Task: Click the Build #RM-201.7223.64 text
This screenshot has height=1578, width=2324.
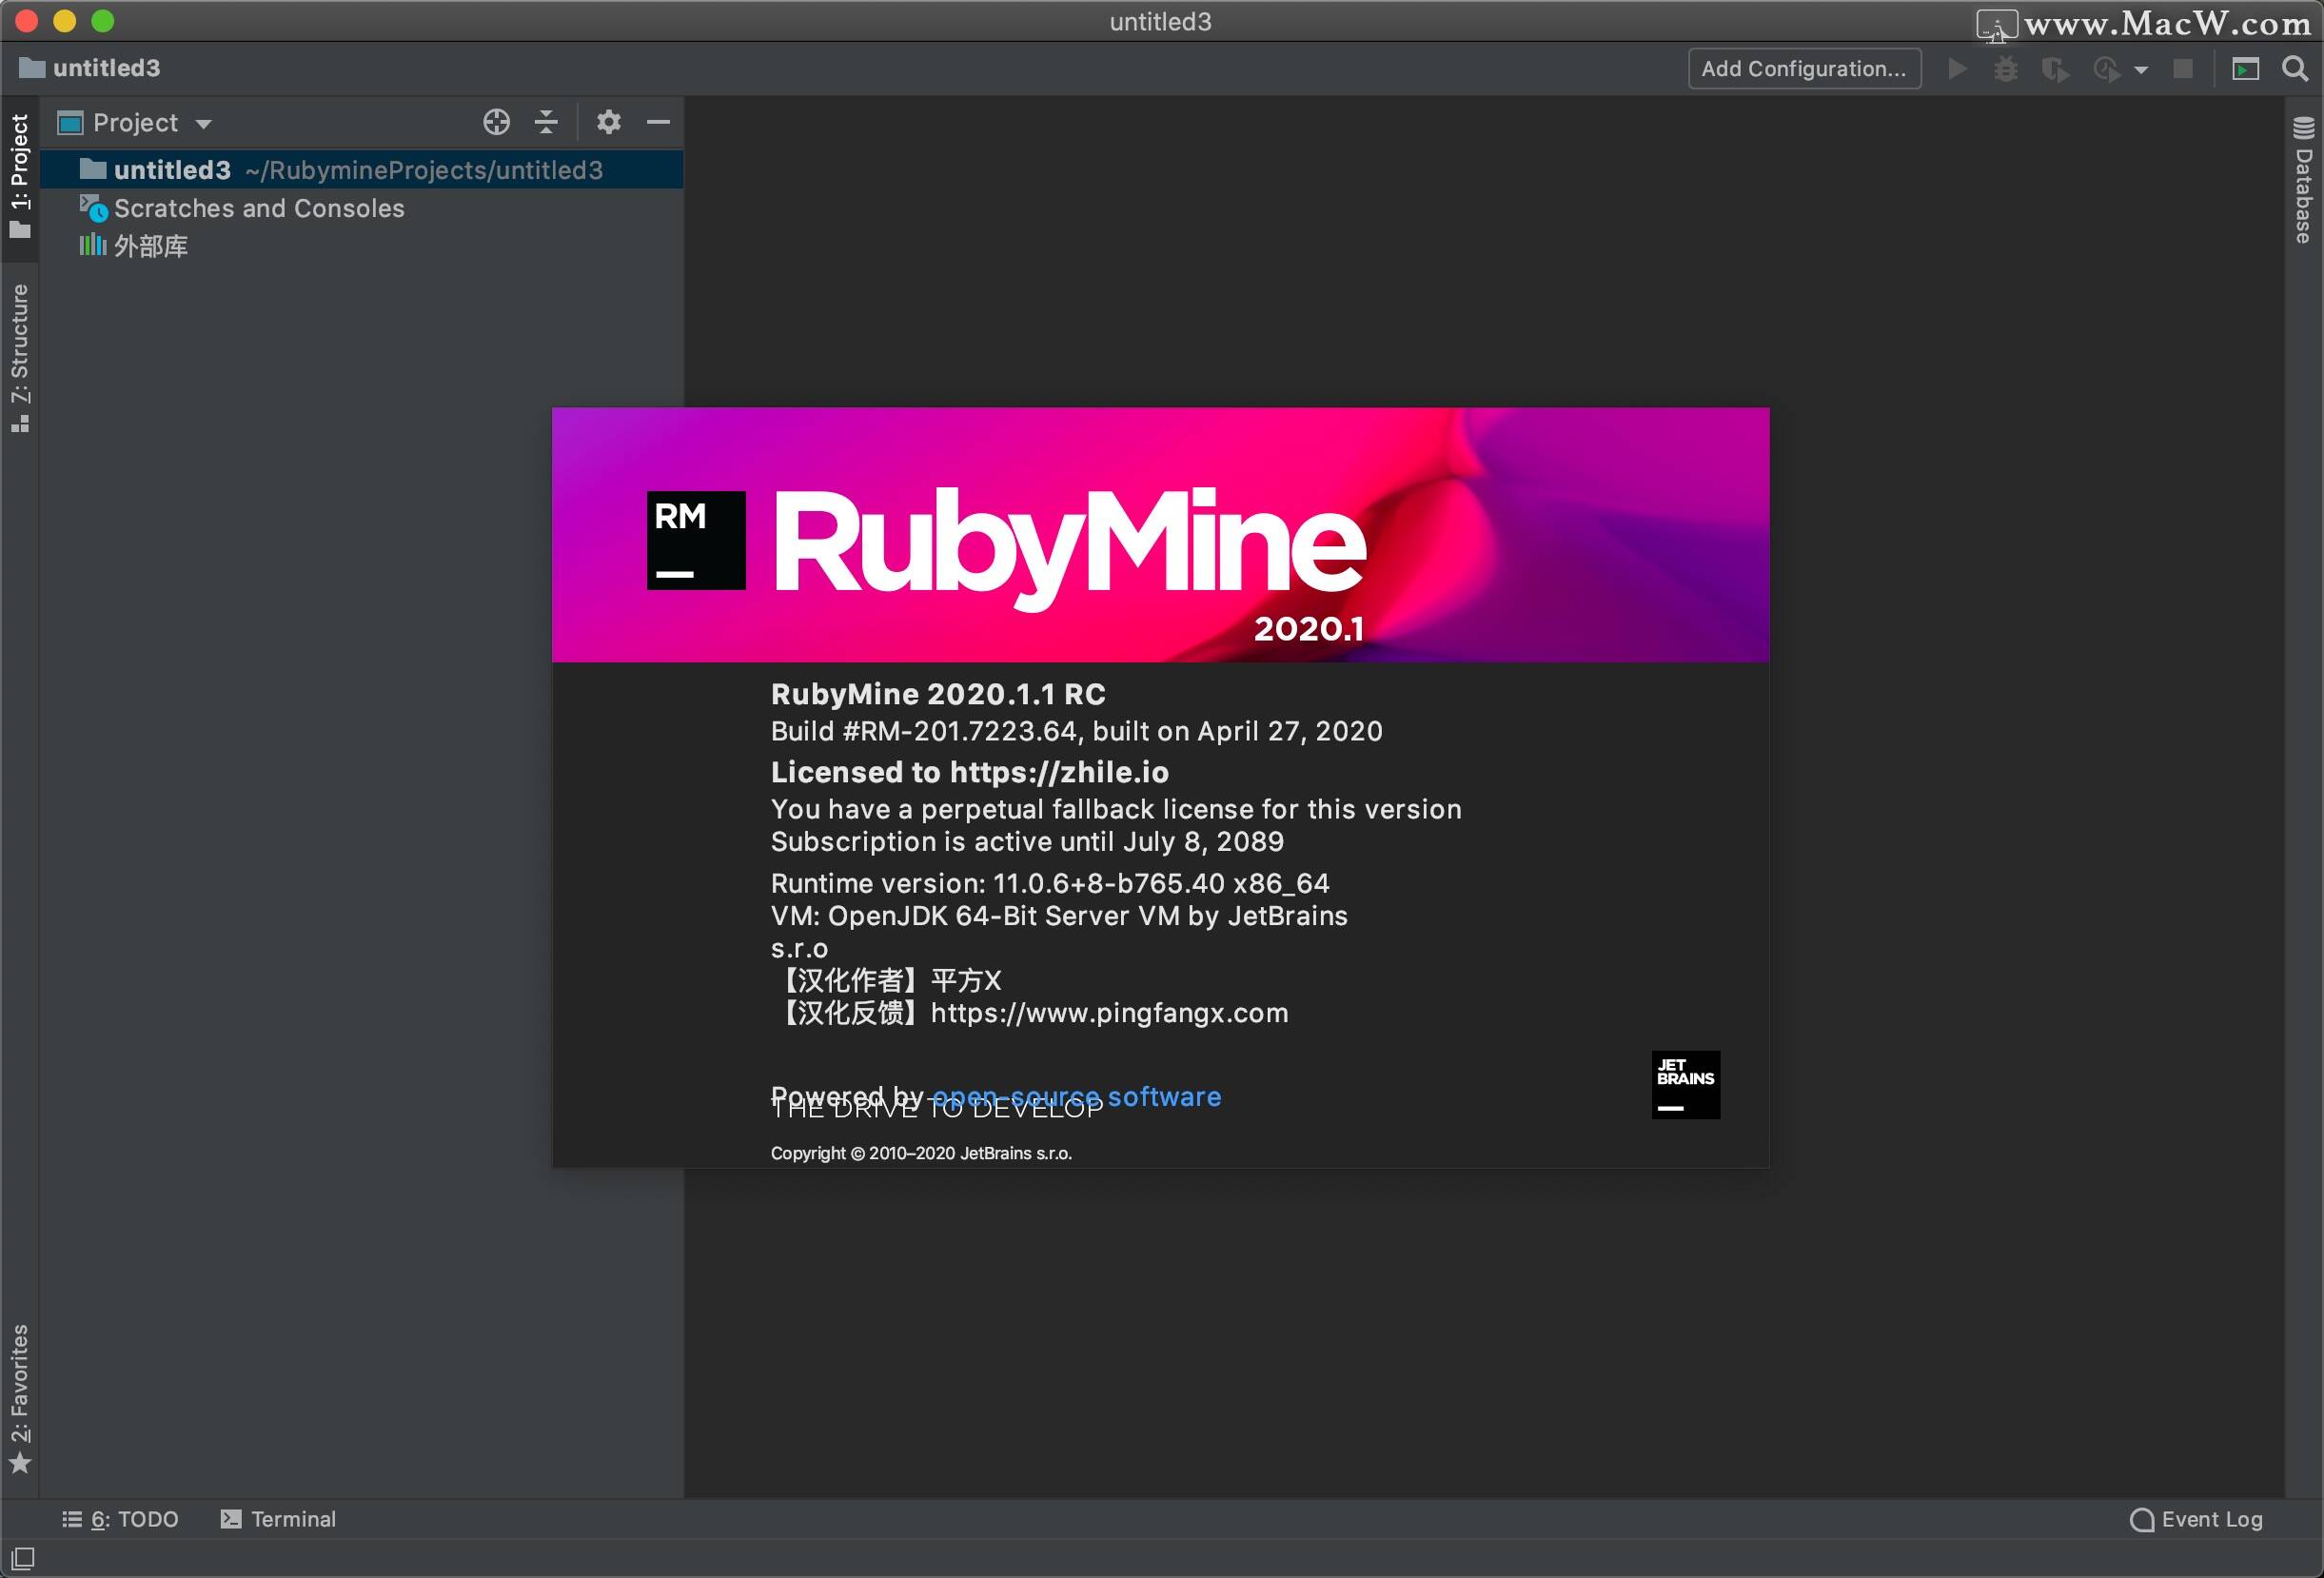Action: point(1076,731)
